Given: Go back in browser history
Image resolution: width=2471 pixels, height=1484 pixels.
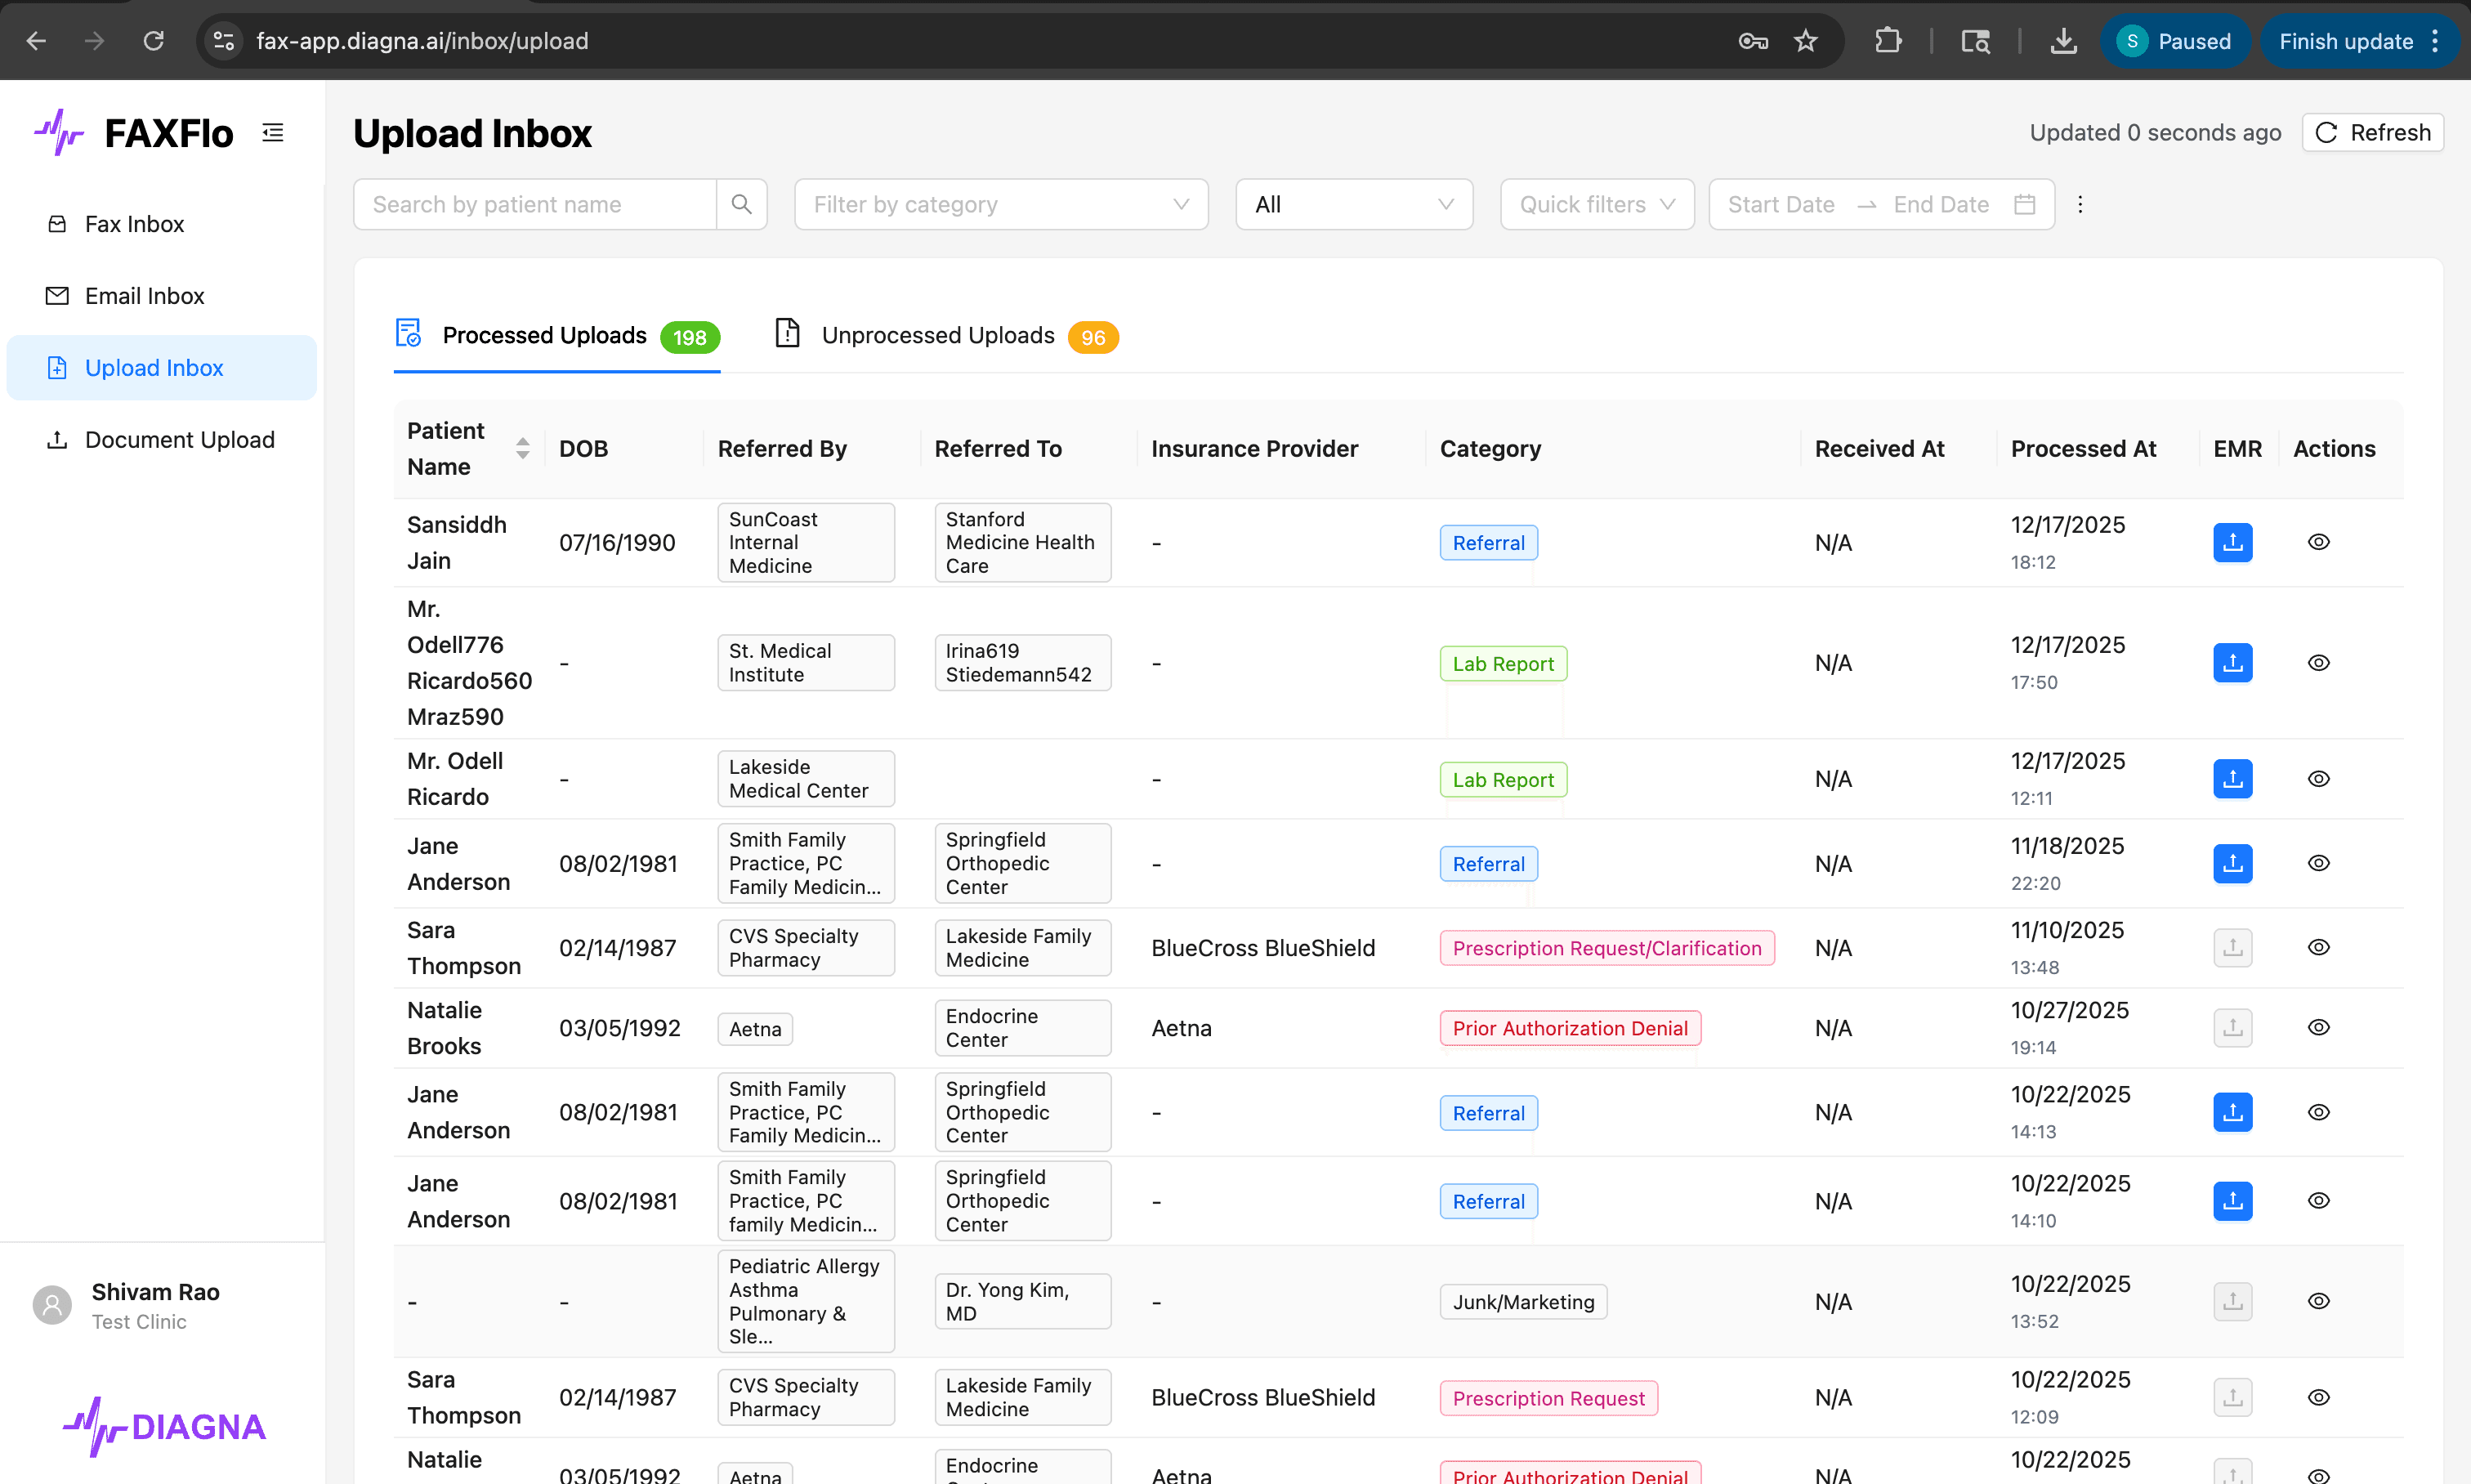Looking at the screenshot, I should coord(36,41).
